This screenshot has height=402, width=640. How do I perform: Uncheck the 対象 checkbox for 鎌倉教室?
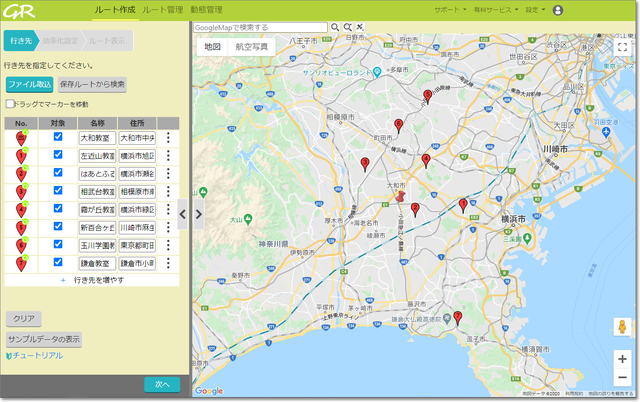[58, 261]
